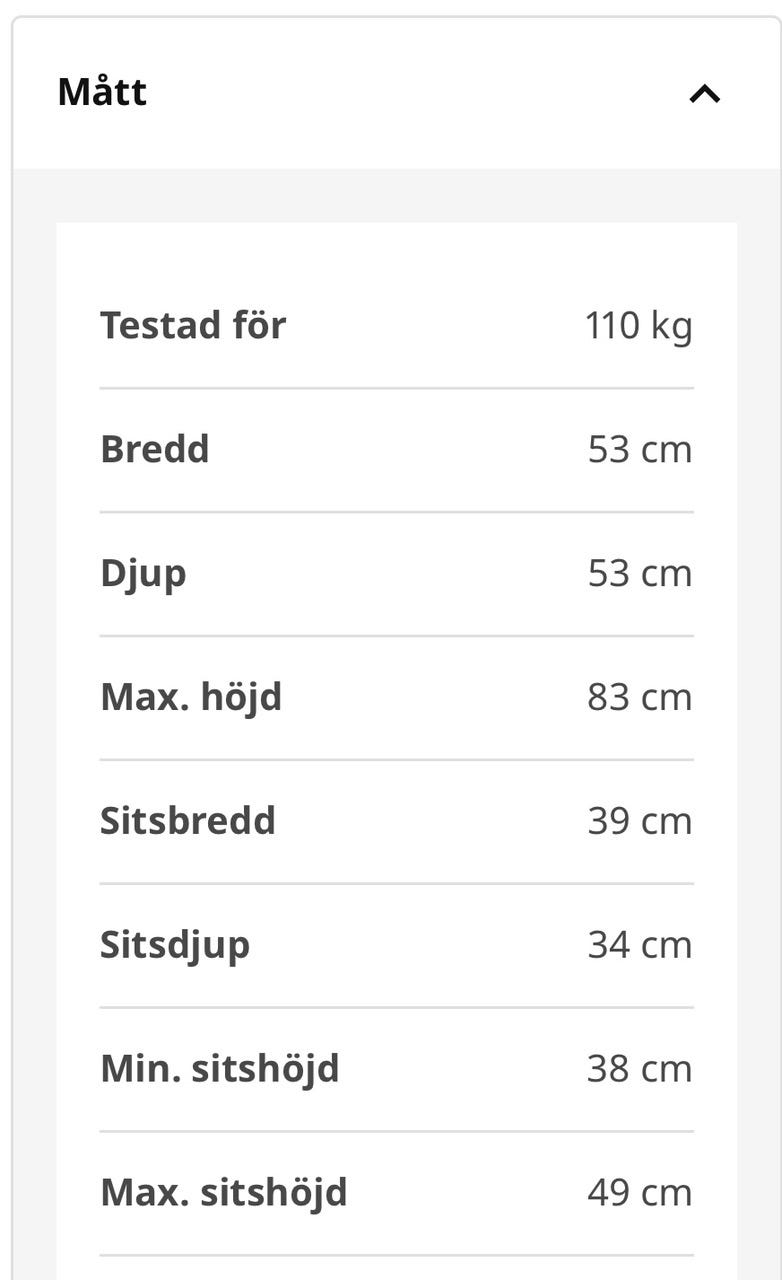Click the 38 cm value
782x1280 pixels.
tap(640, 1069)
